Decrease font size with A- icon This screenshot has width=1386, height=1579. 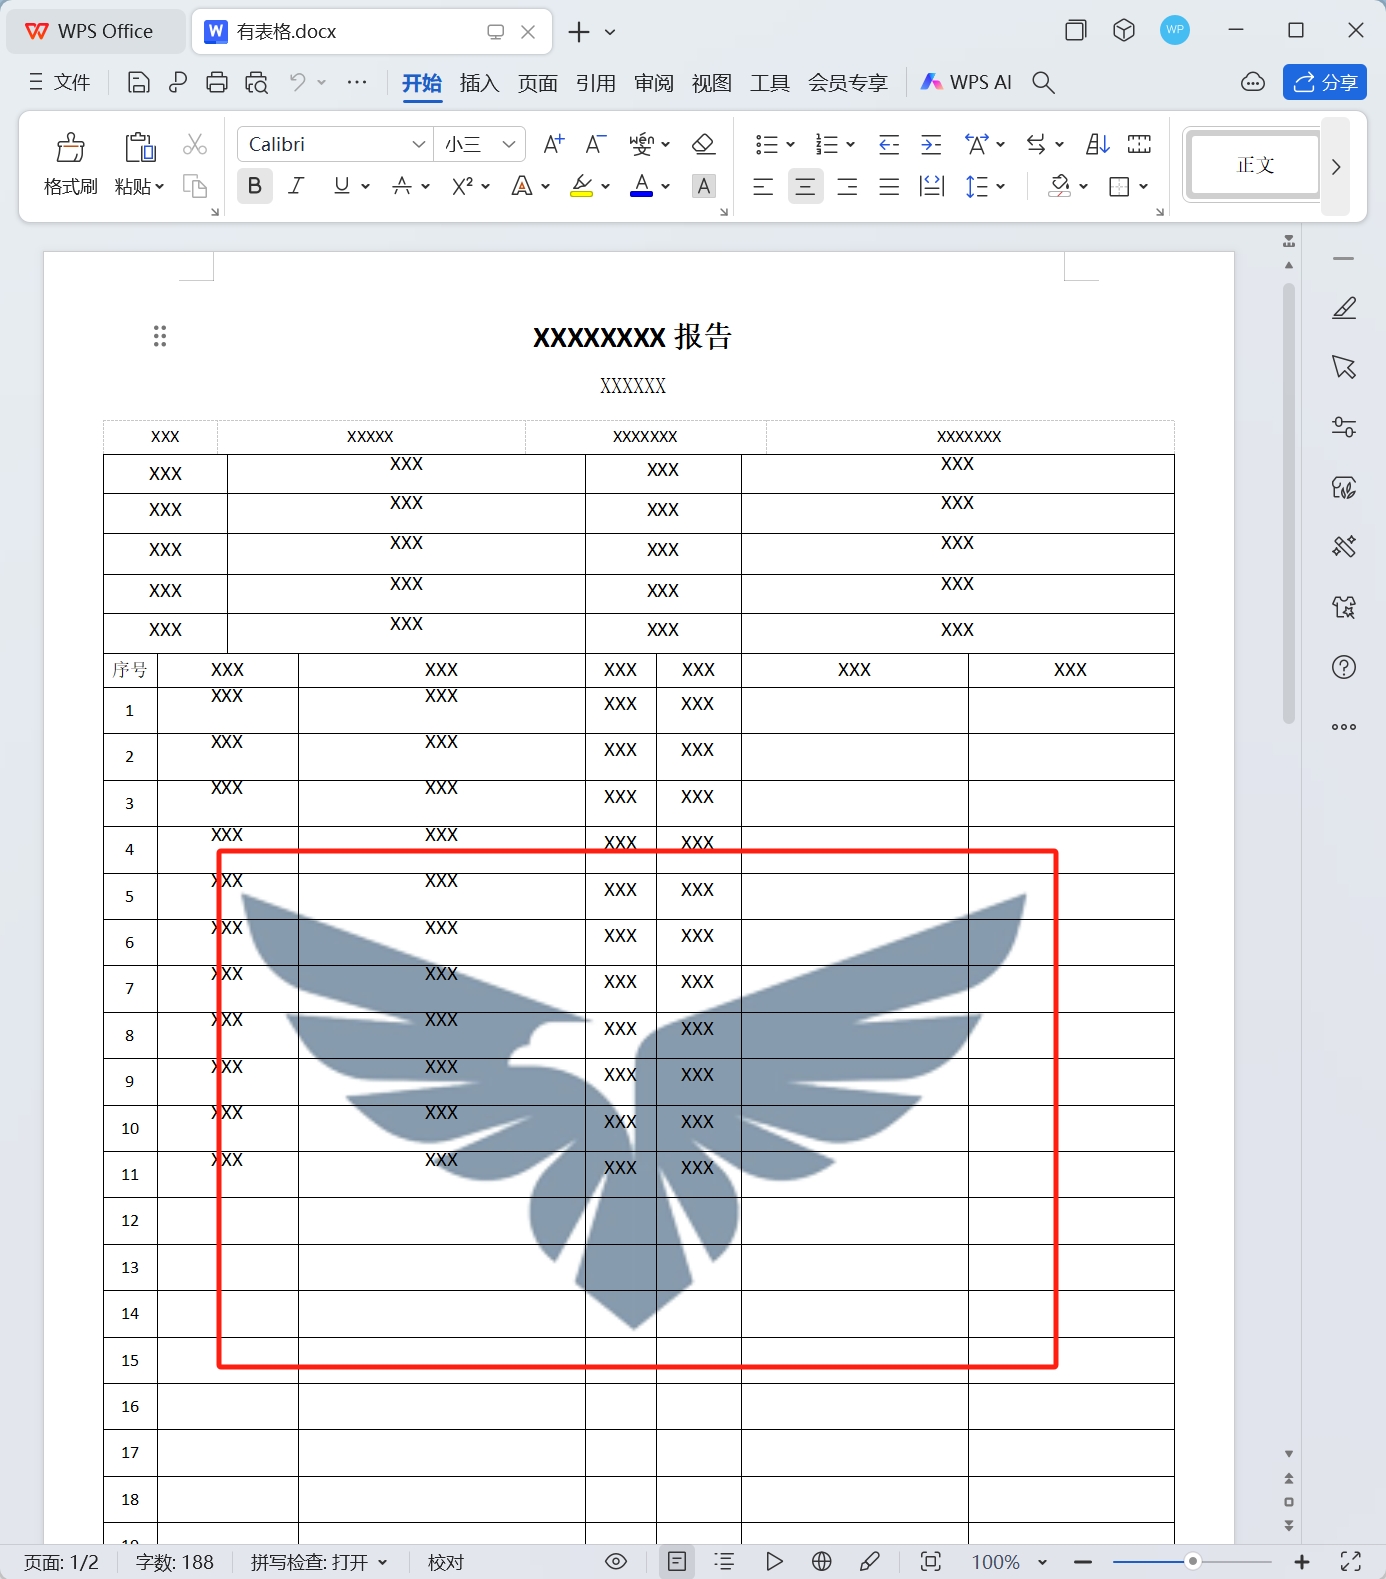(596, 144)
